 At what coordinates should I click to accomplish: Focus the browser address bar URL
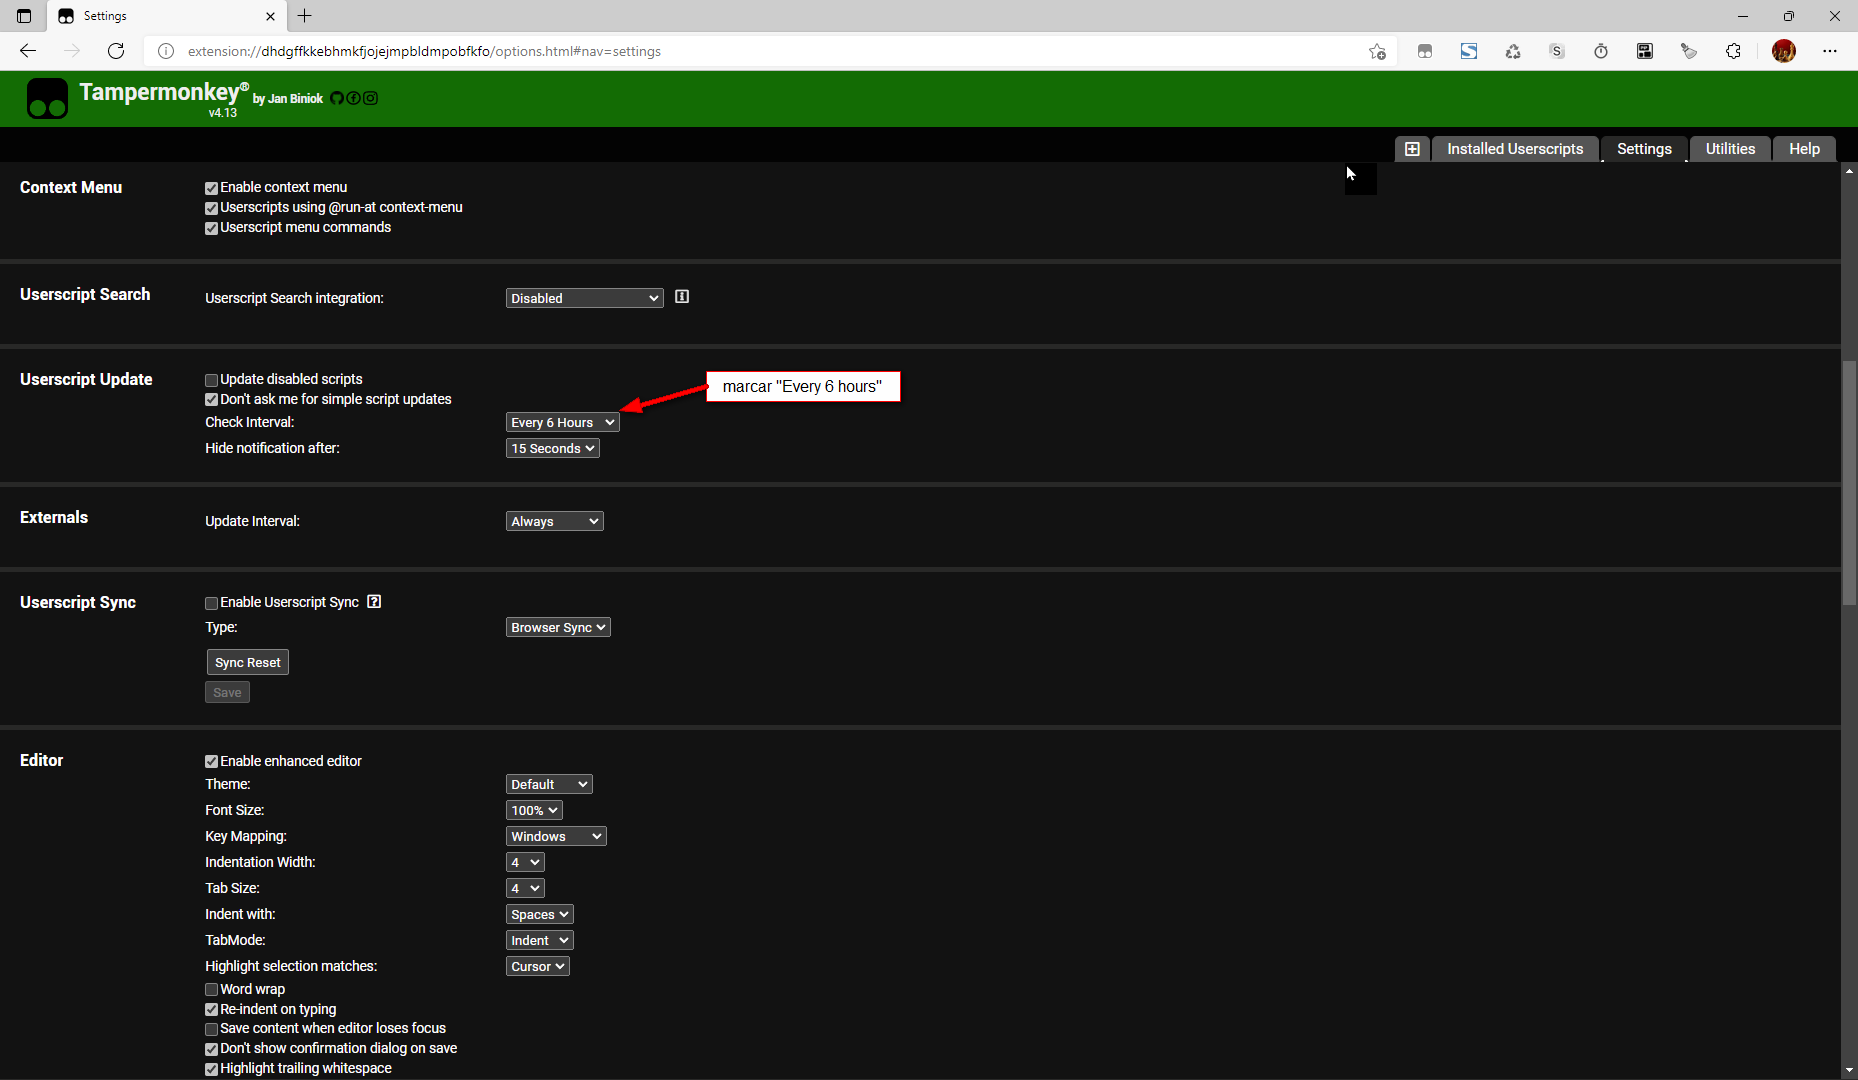770,51
